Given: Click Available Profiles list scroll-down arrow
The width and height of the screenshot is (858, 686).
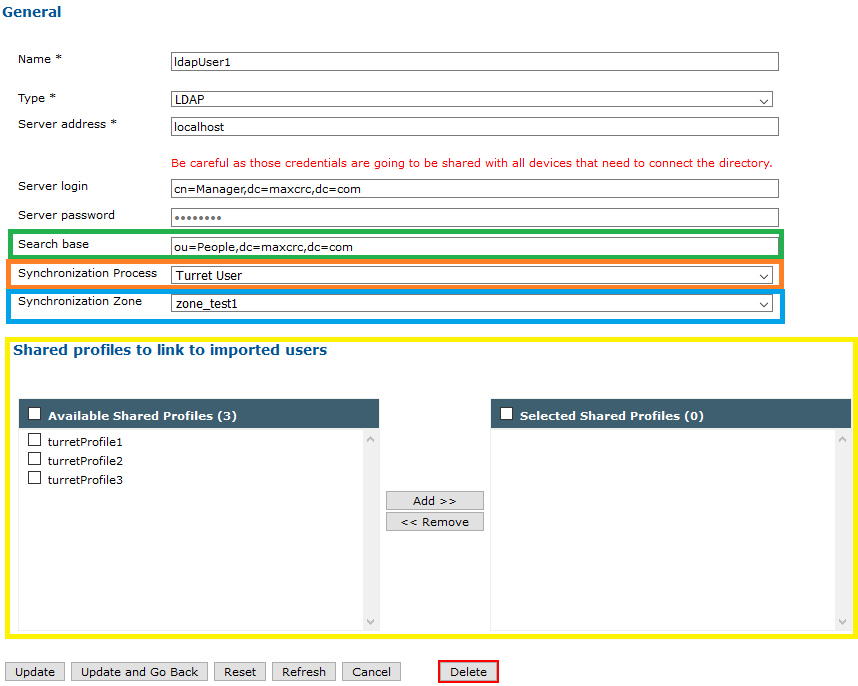Looking at the screenshot, I should pyautogui.click(x=370, y=621).
